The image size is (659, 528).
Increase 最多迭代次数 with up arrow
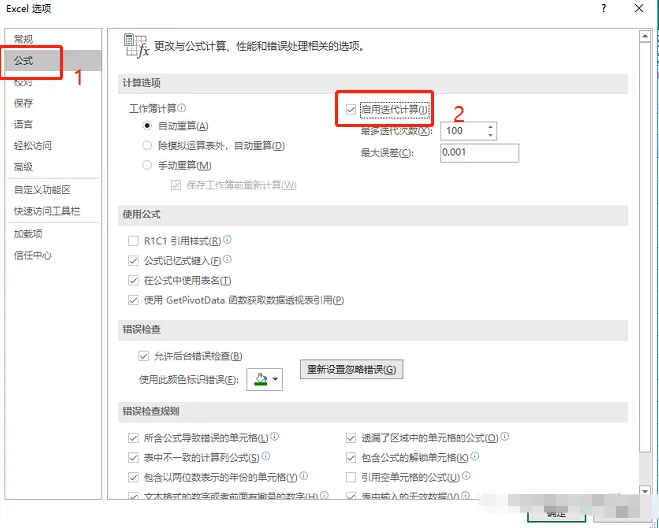pyautogui.click(x=490, y=127)
